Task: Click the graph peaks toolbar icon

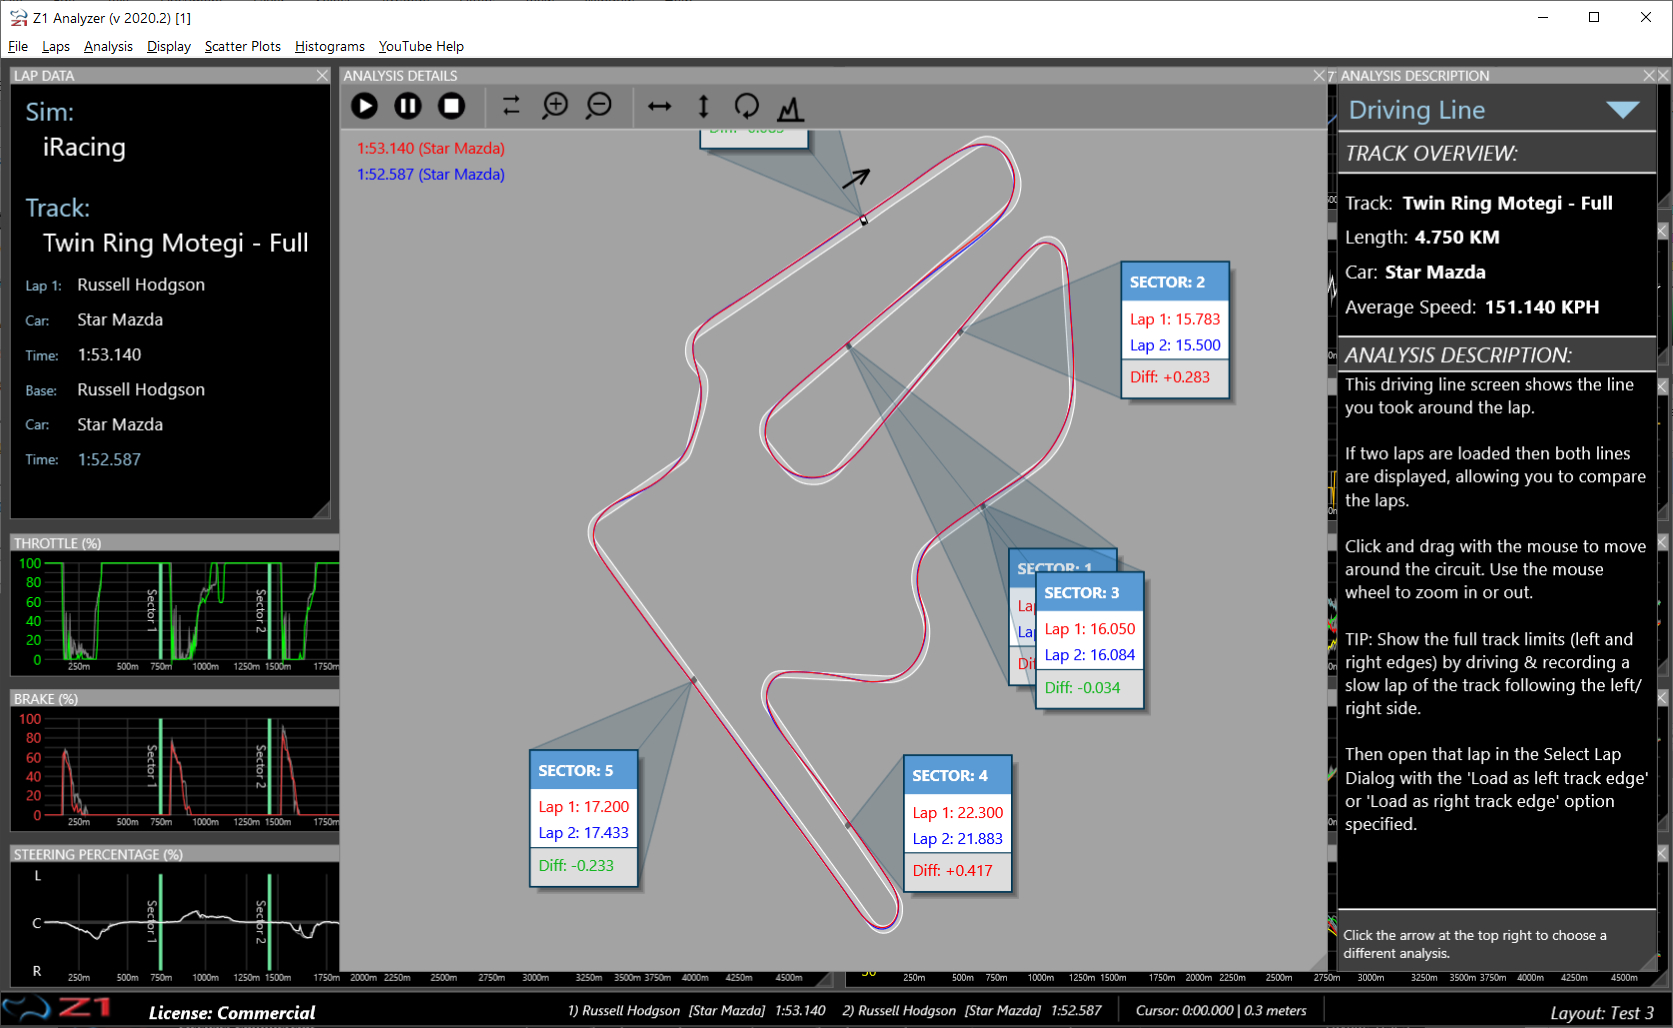Action: (x=791, y=108)
